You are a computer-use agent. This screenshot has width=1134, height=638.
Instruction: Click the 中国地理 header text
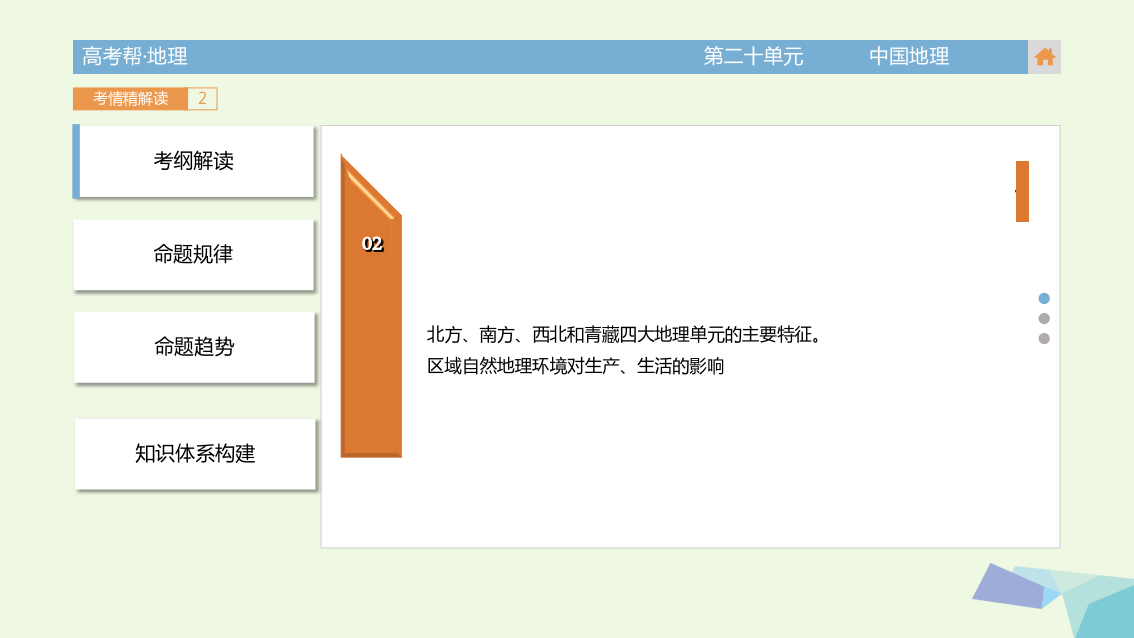908,56
